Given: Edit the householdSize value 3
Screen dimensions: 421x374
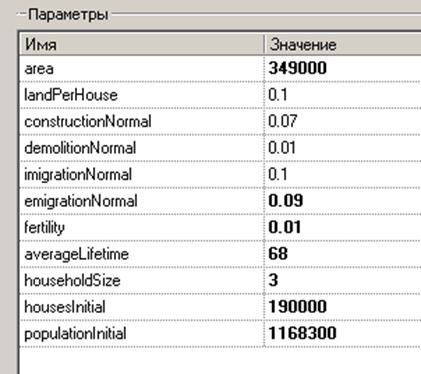Looking at the screenshot, I should point(273,280).
